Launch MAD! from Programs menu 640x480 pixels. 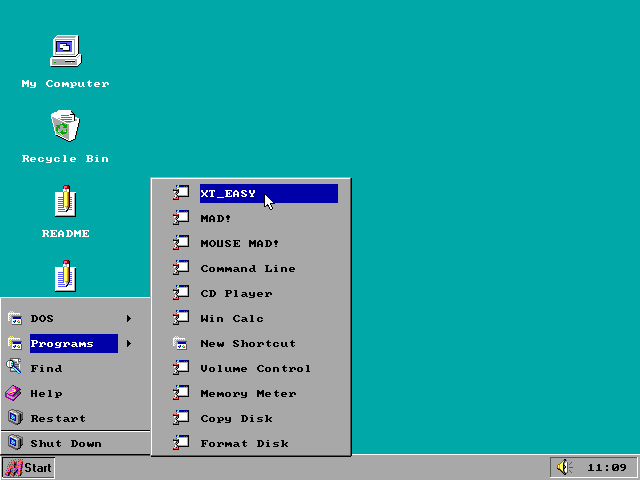[x=251, y=218]
